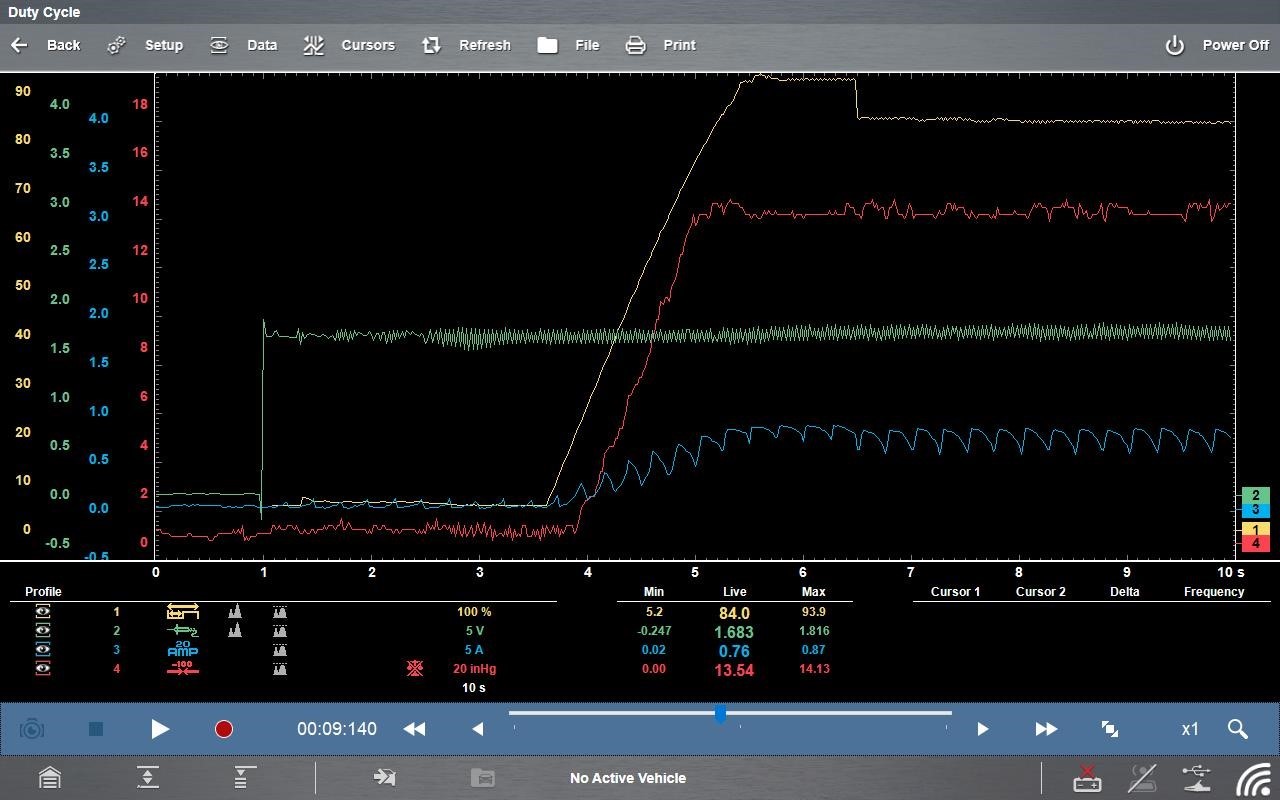The image size is (1280, 800).
Task: Click the inverted trace icon on channel 4
Action: (415, 668)
